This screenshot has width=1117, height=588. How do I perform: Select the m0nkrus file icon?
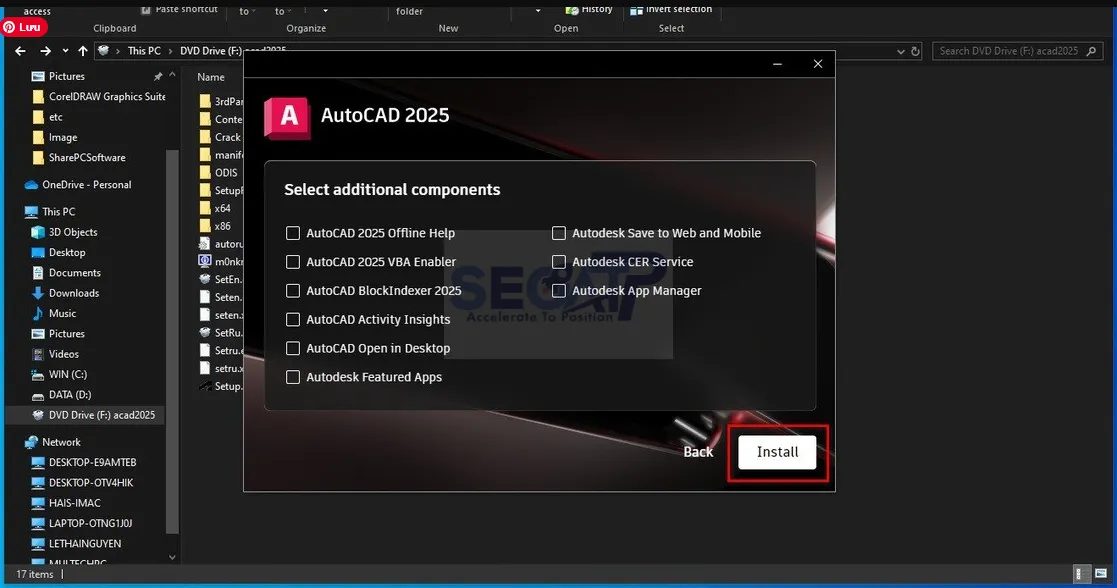coord(203,262)
